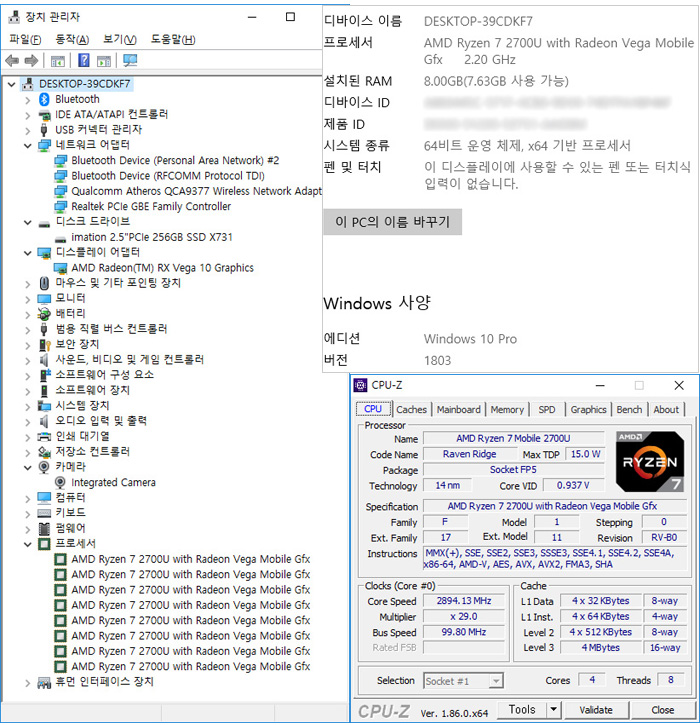700x725 pixels.
Task: Click the 마우스 및 기타 포인팅 장치 icon
Action: [x=44, y=283]
